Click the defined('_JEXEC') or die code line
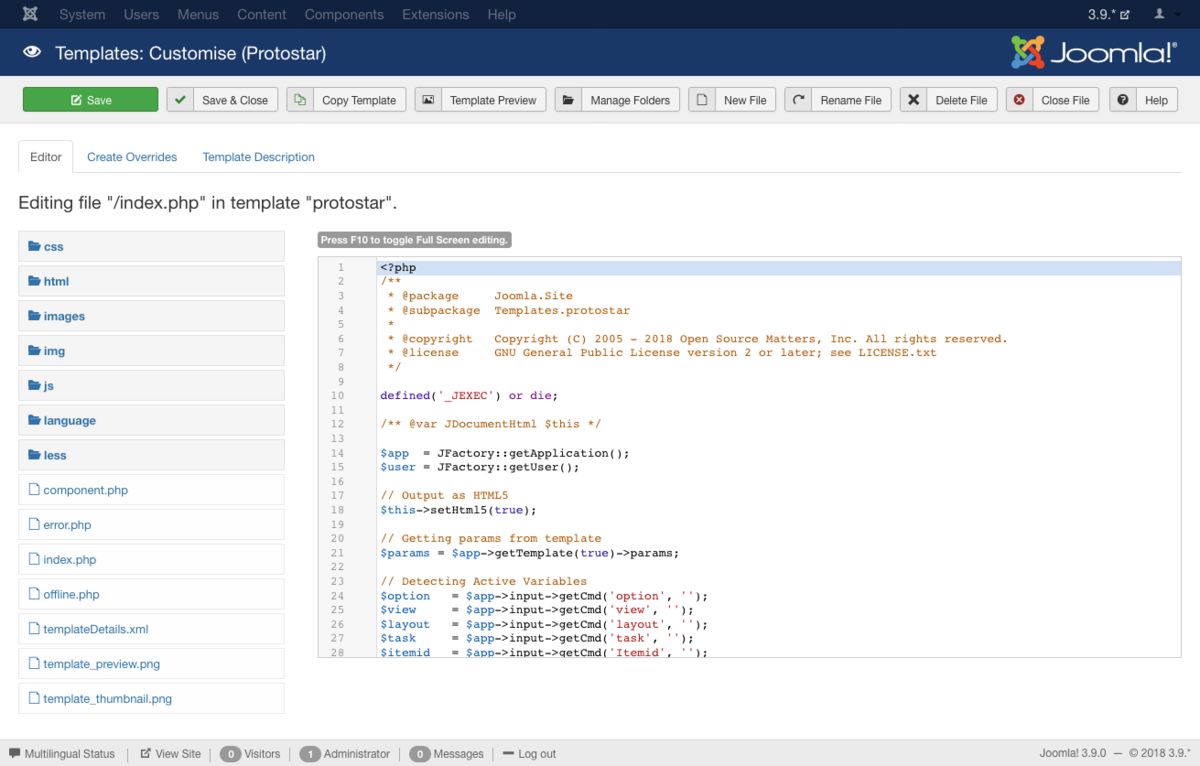The width and height of the screenshot is (1200, 766). [x=469, y=395]
